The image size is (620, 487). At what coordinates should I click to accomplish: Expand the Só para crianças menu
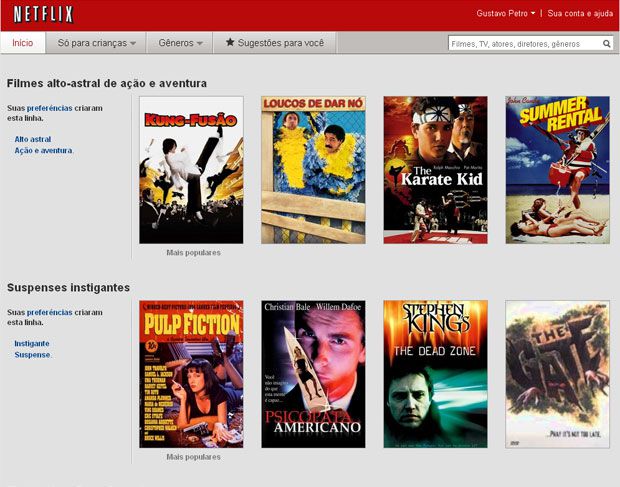tap(96, 43)
